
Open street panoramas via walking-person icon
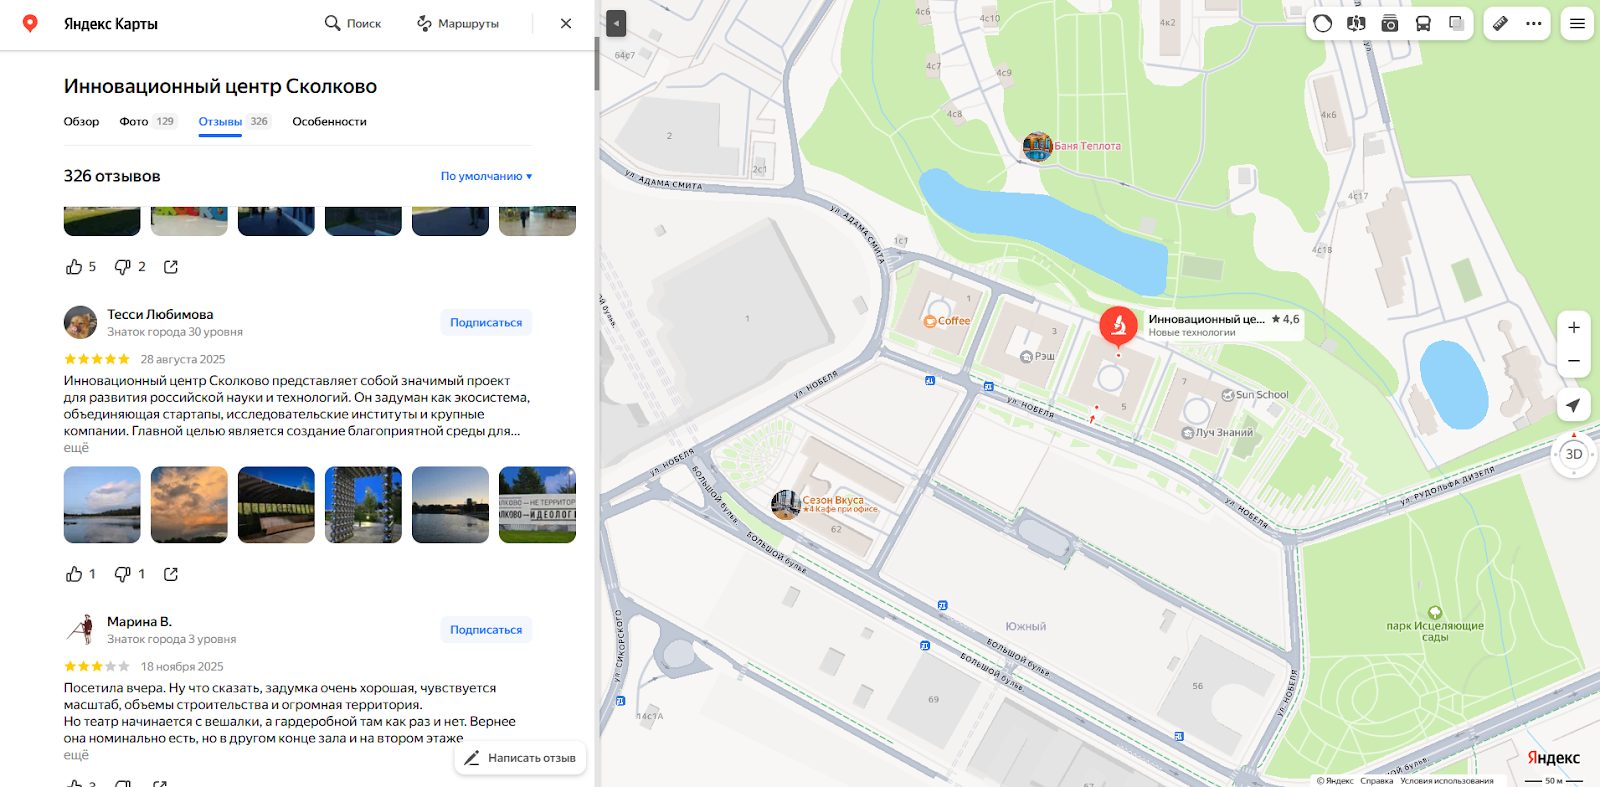pos(1356,24)
